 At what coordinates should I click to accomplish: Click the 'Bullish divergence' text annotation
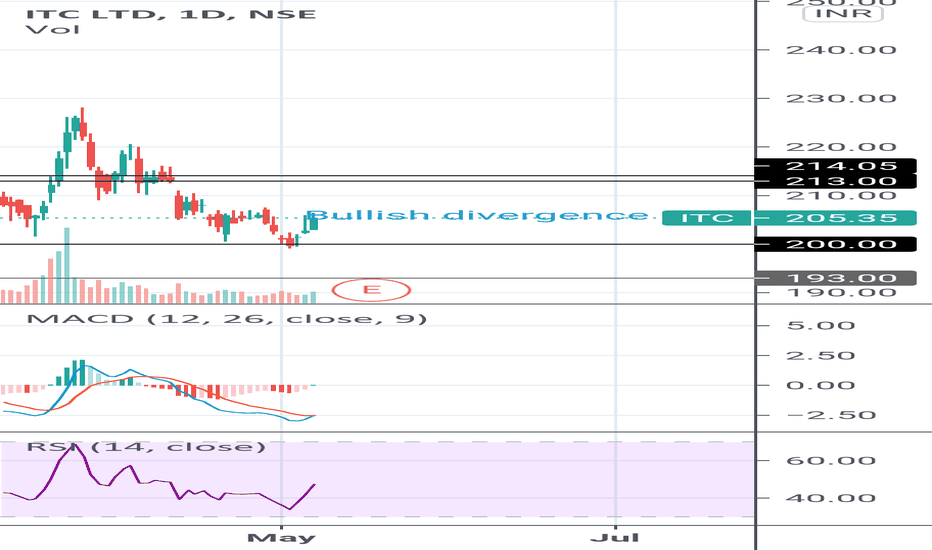coord(477,215)
